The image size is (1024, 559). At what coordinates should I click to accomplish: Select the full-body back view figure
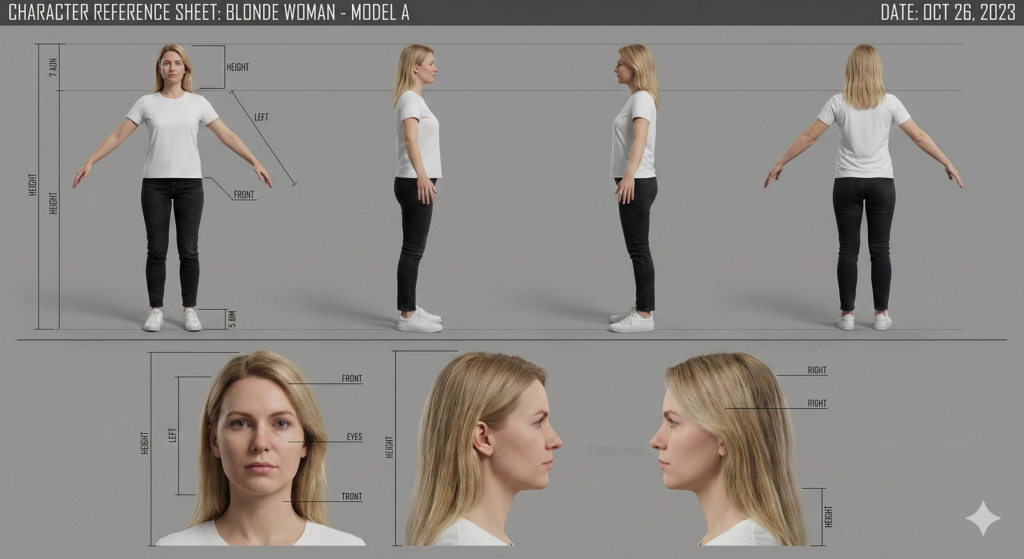tap(863, 187)
